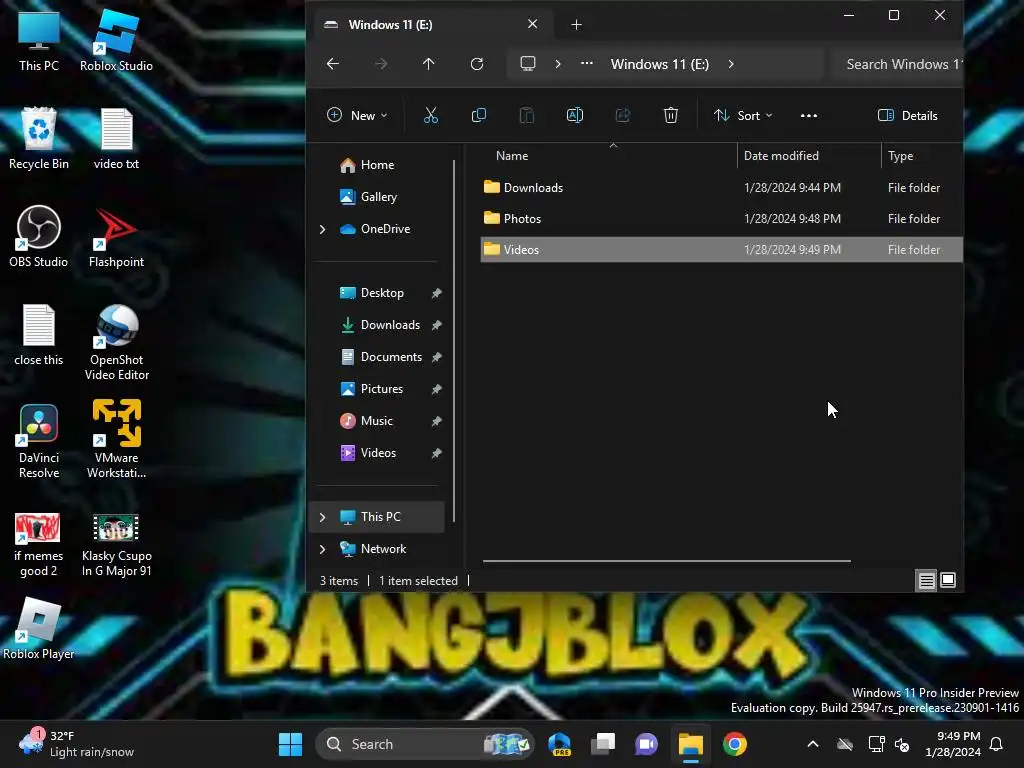The width and height of the screenshot is (1024, 768).
Task: Open the See more three-dots menu
Action: 808,116
